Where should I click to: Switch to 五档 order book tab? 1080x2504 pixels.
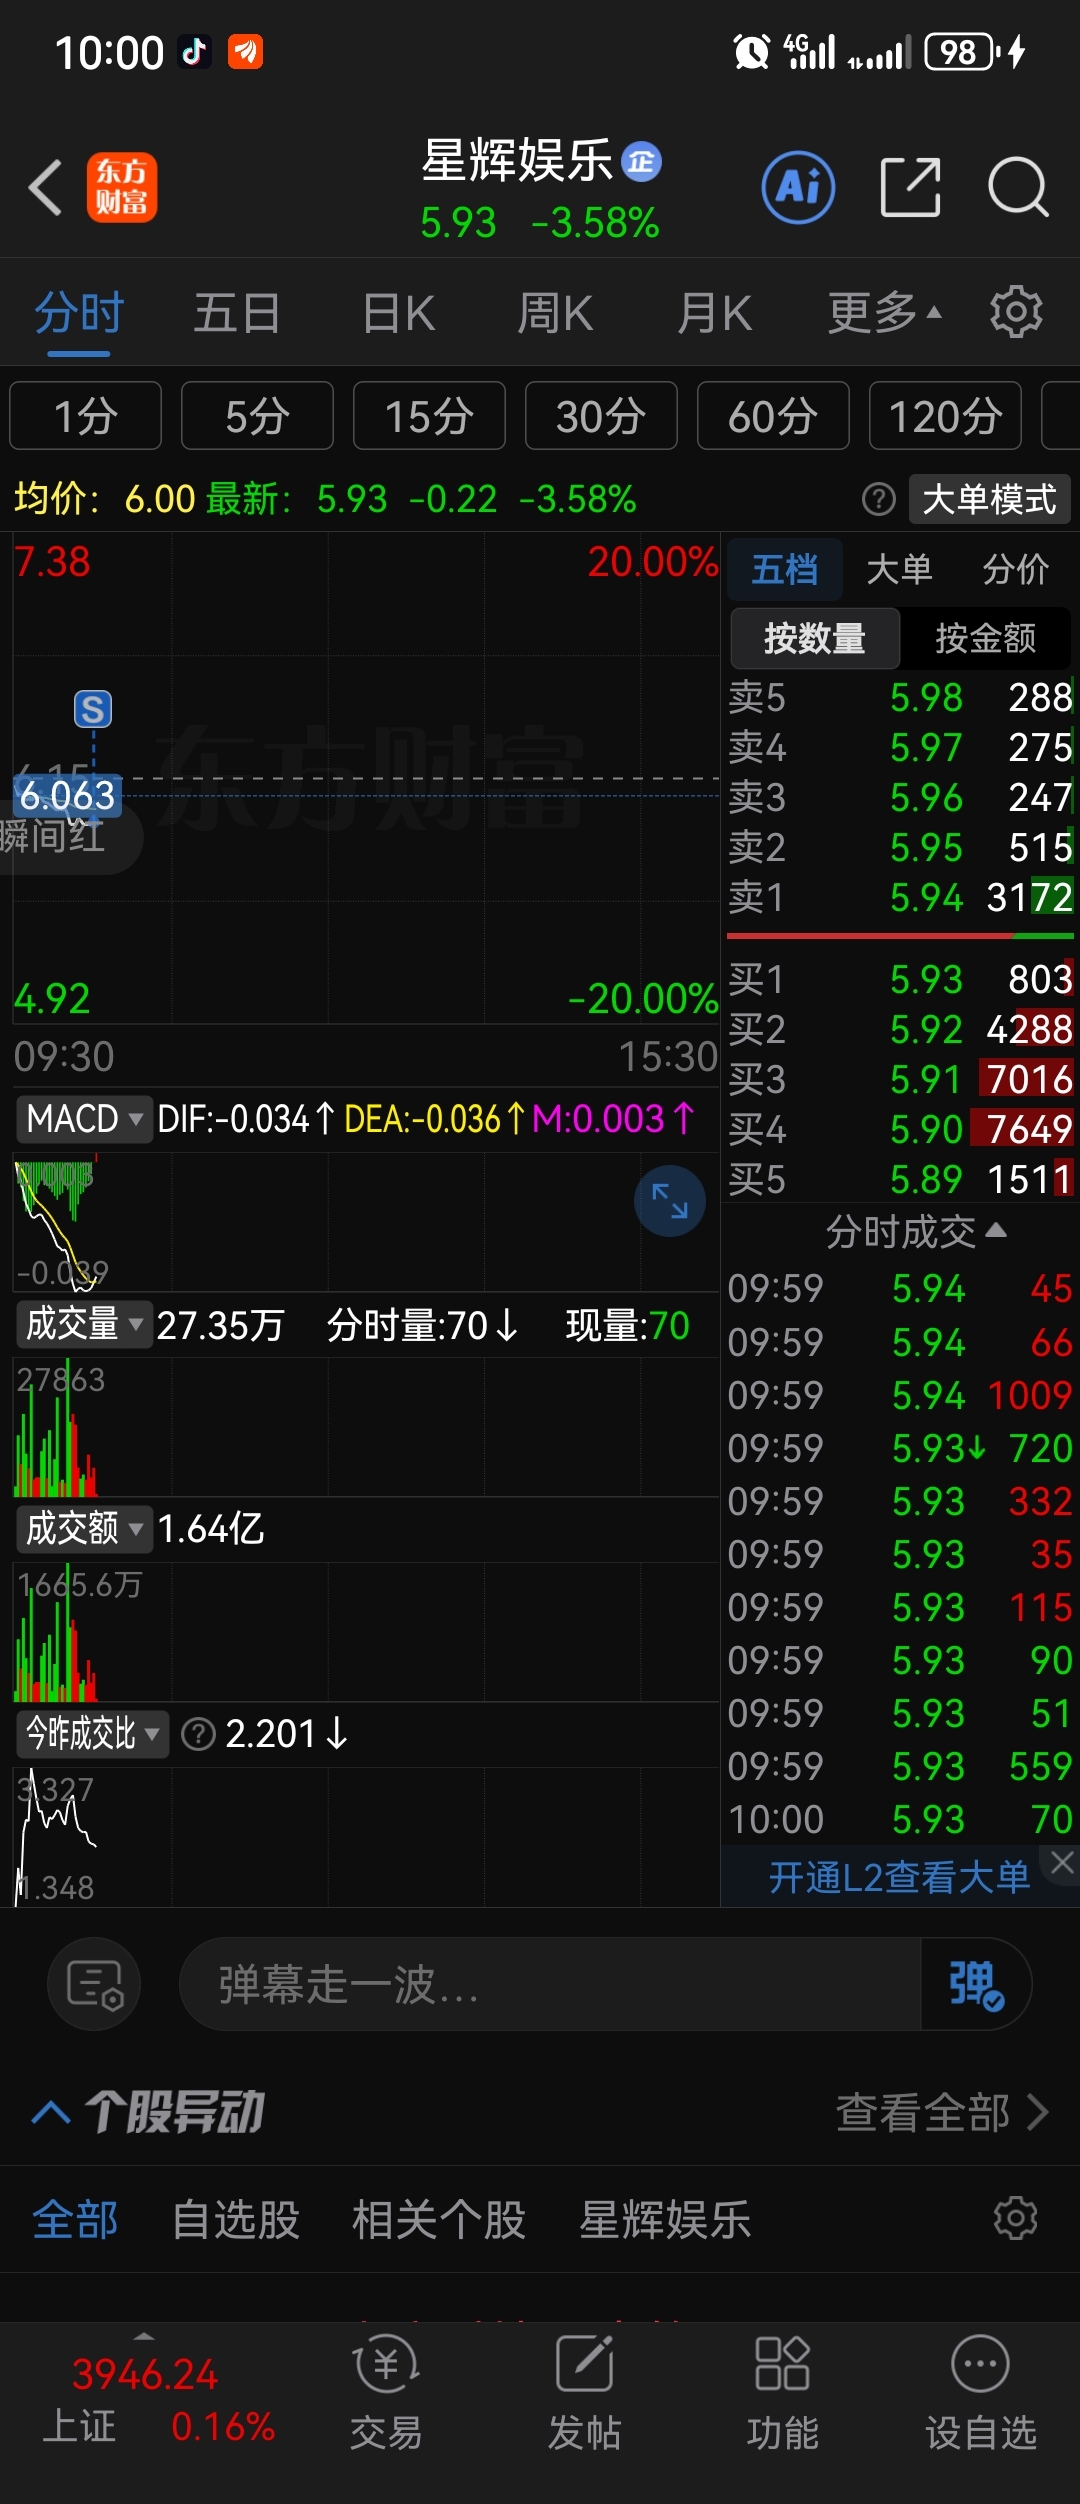click(x=785, y=569)
